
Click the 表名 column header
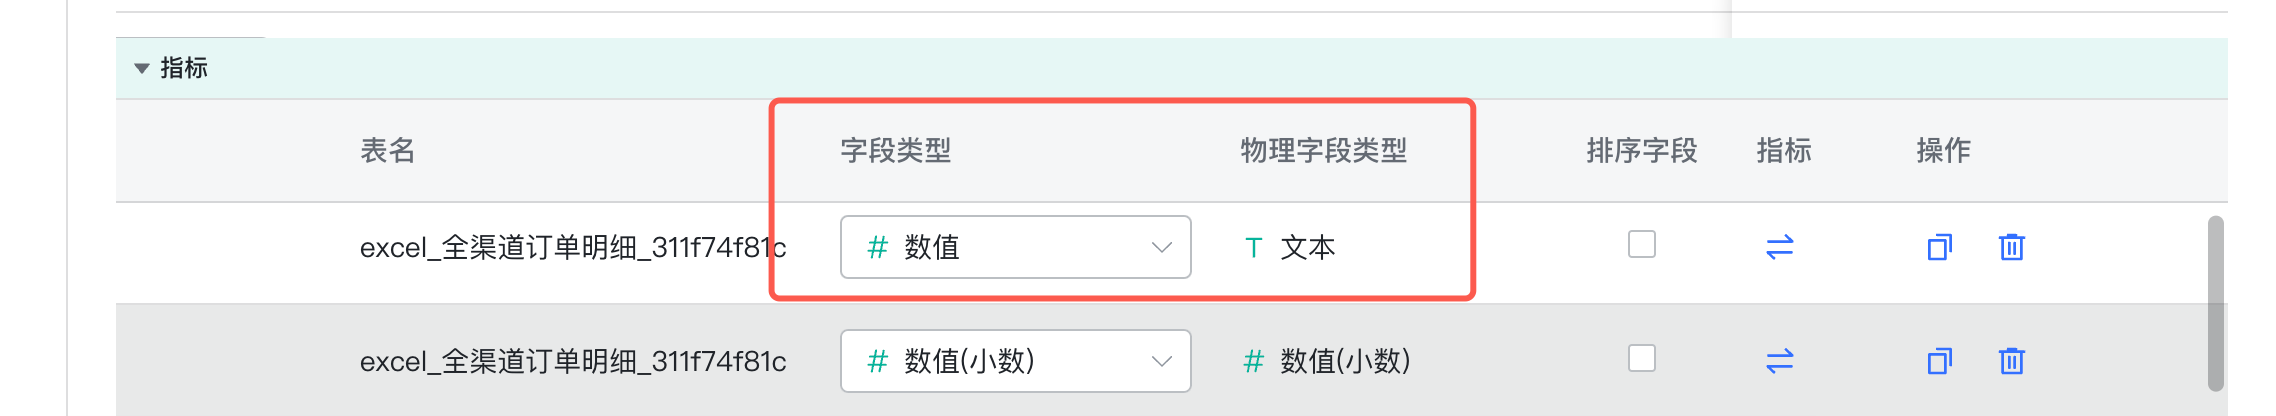point(387,151)
